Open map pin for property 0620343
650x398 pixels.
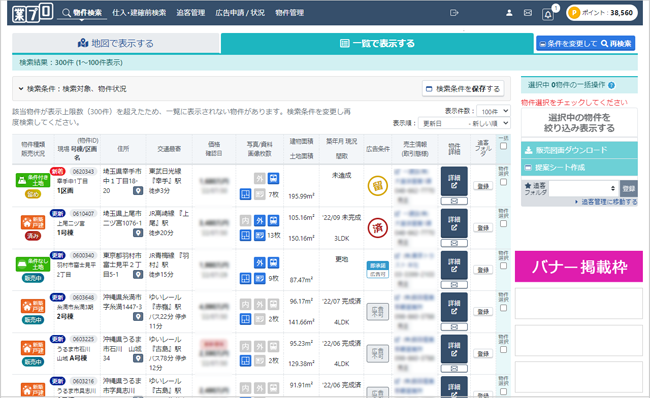pos(138,190)
